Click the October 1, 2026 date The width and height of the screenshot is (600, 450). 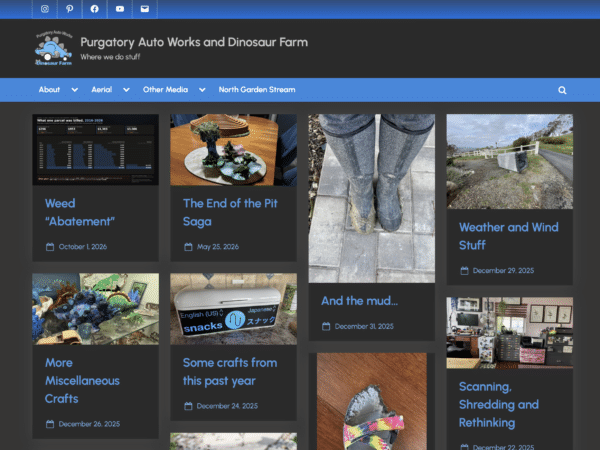[83, 247]
